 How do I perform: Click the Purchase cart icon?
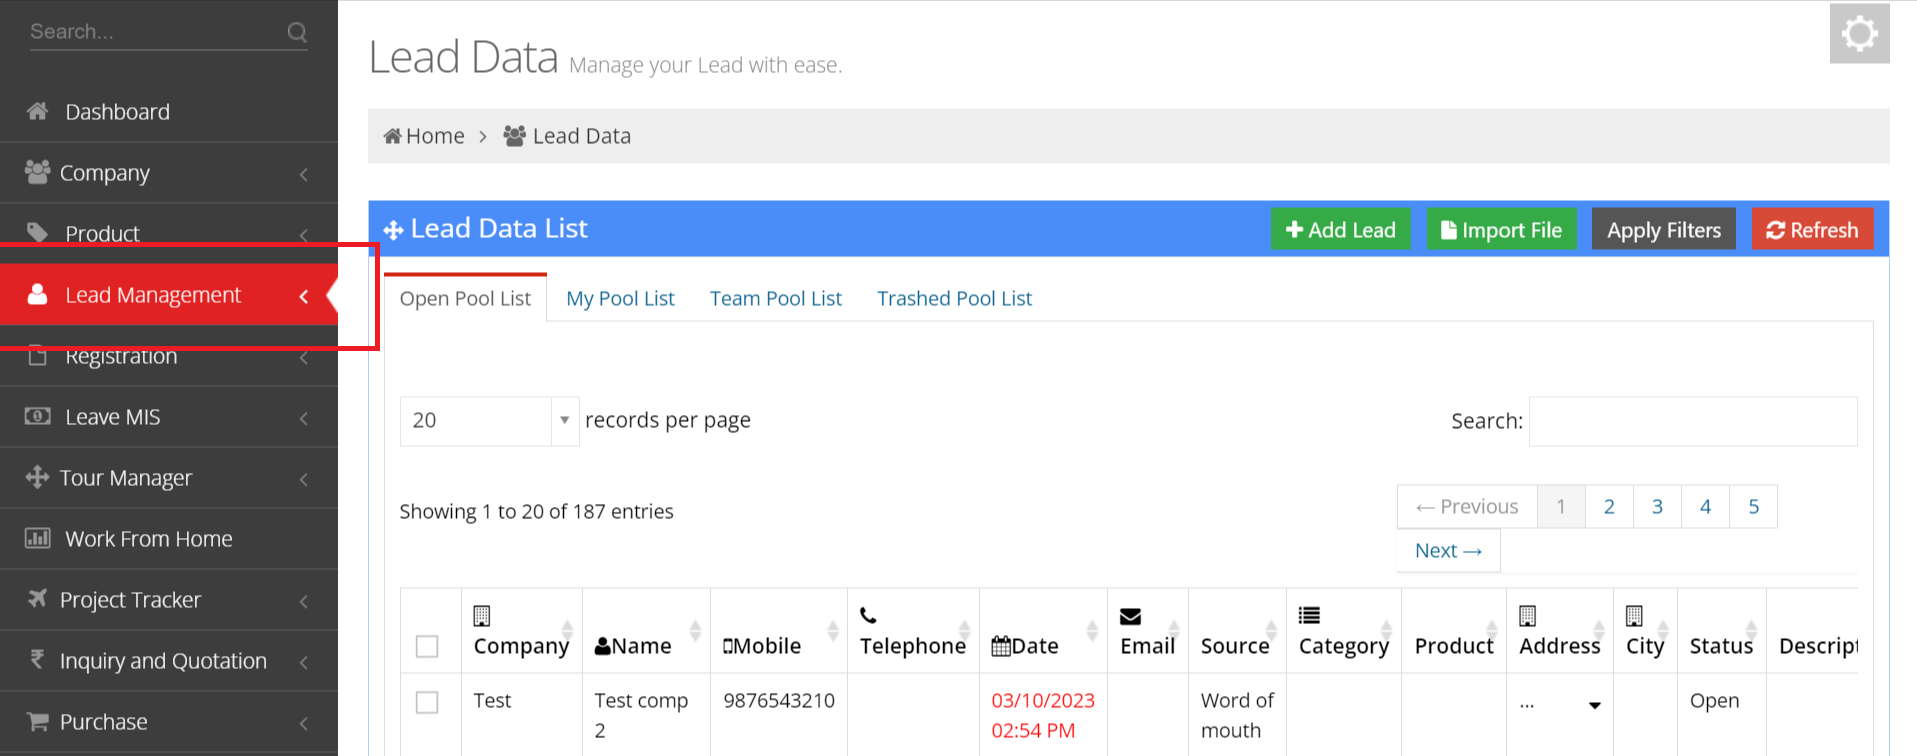point(38,721)
